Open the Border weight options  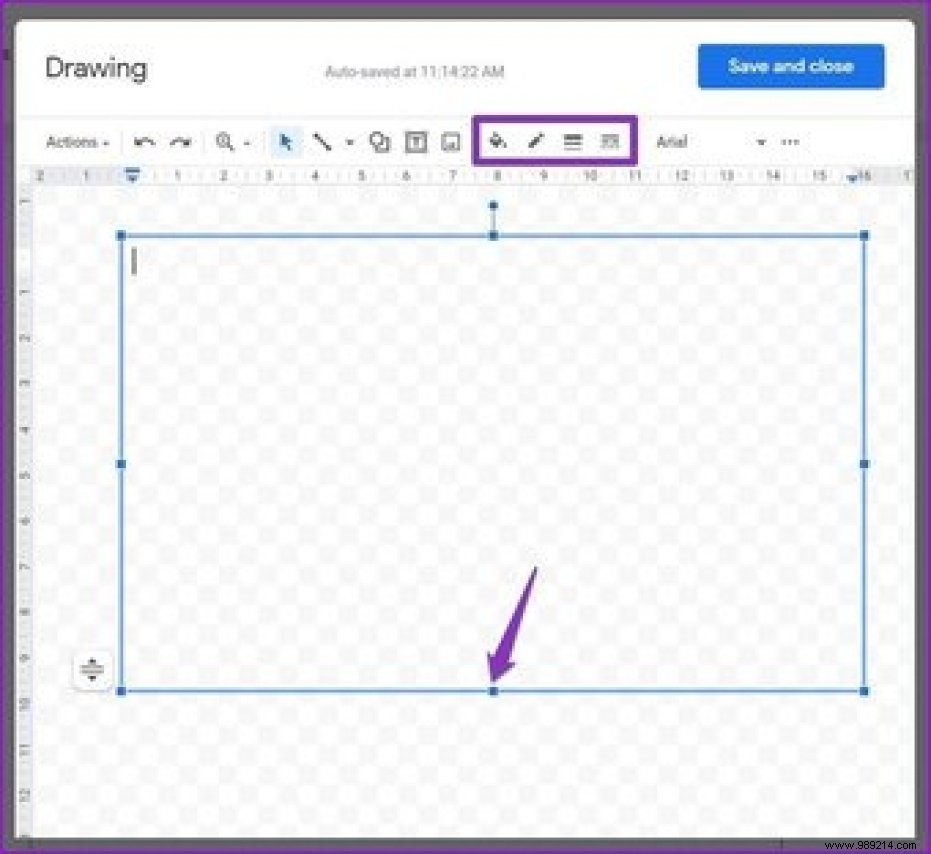(x=572, y=142)
